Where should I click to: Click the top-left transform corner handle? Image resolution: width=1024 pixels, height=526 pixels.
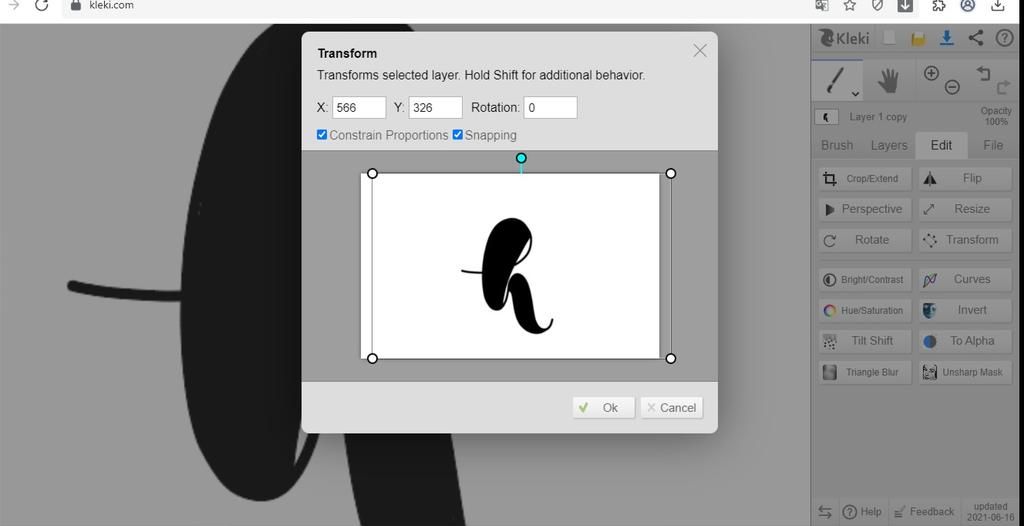coord(372,173)
